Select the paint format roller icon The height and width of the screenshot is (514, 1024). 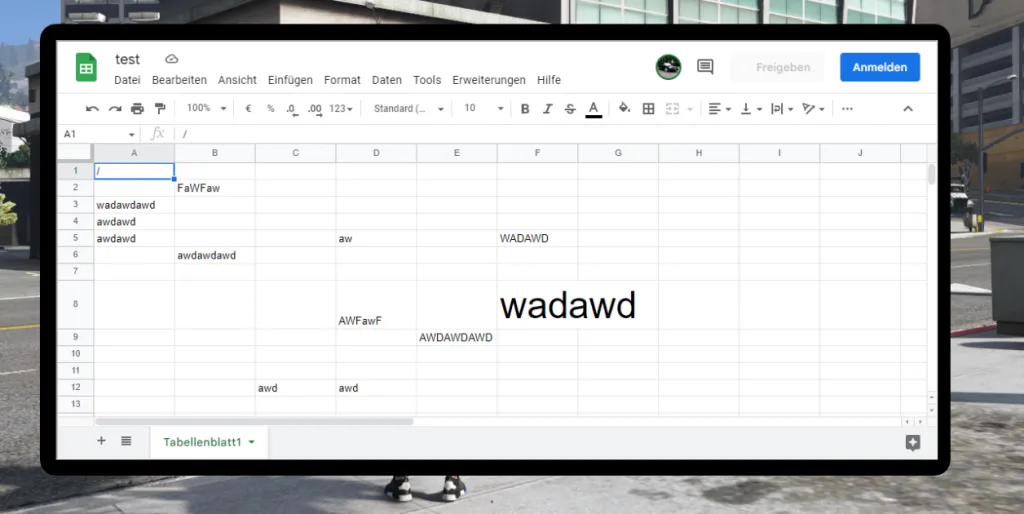point(160,109)
